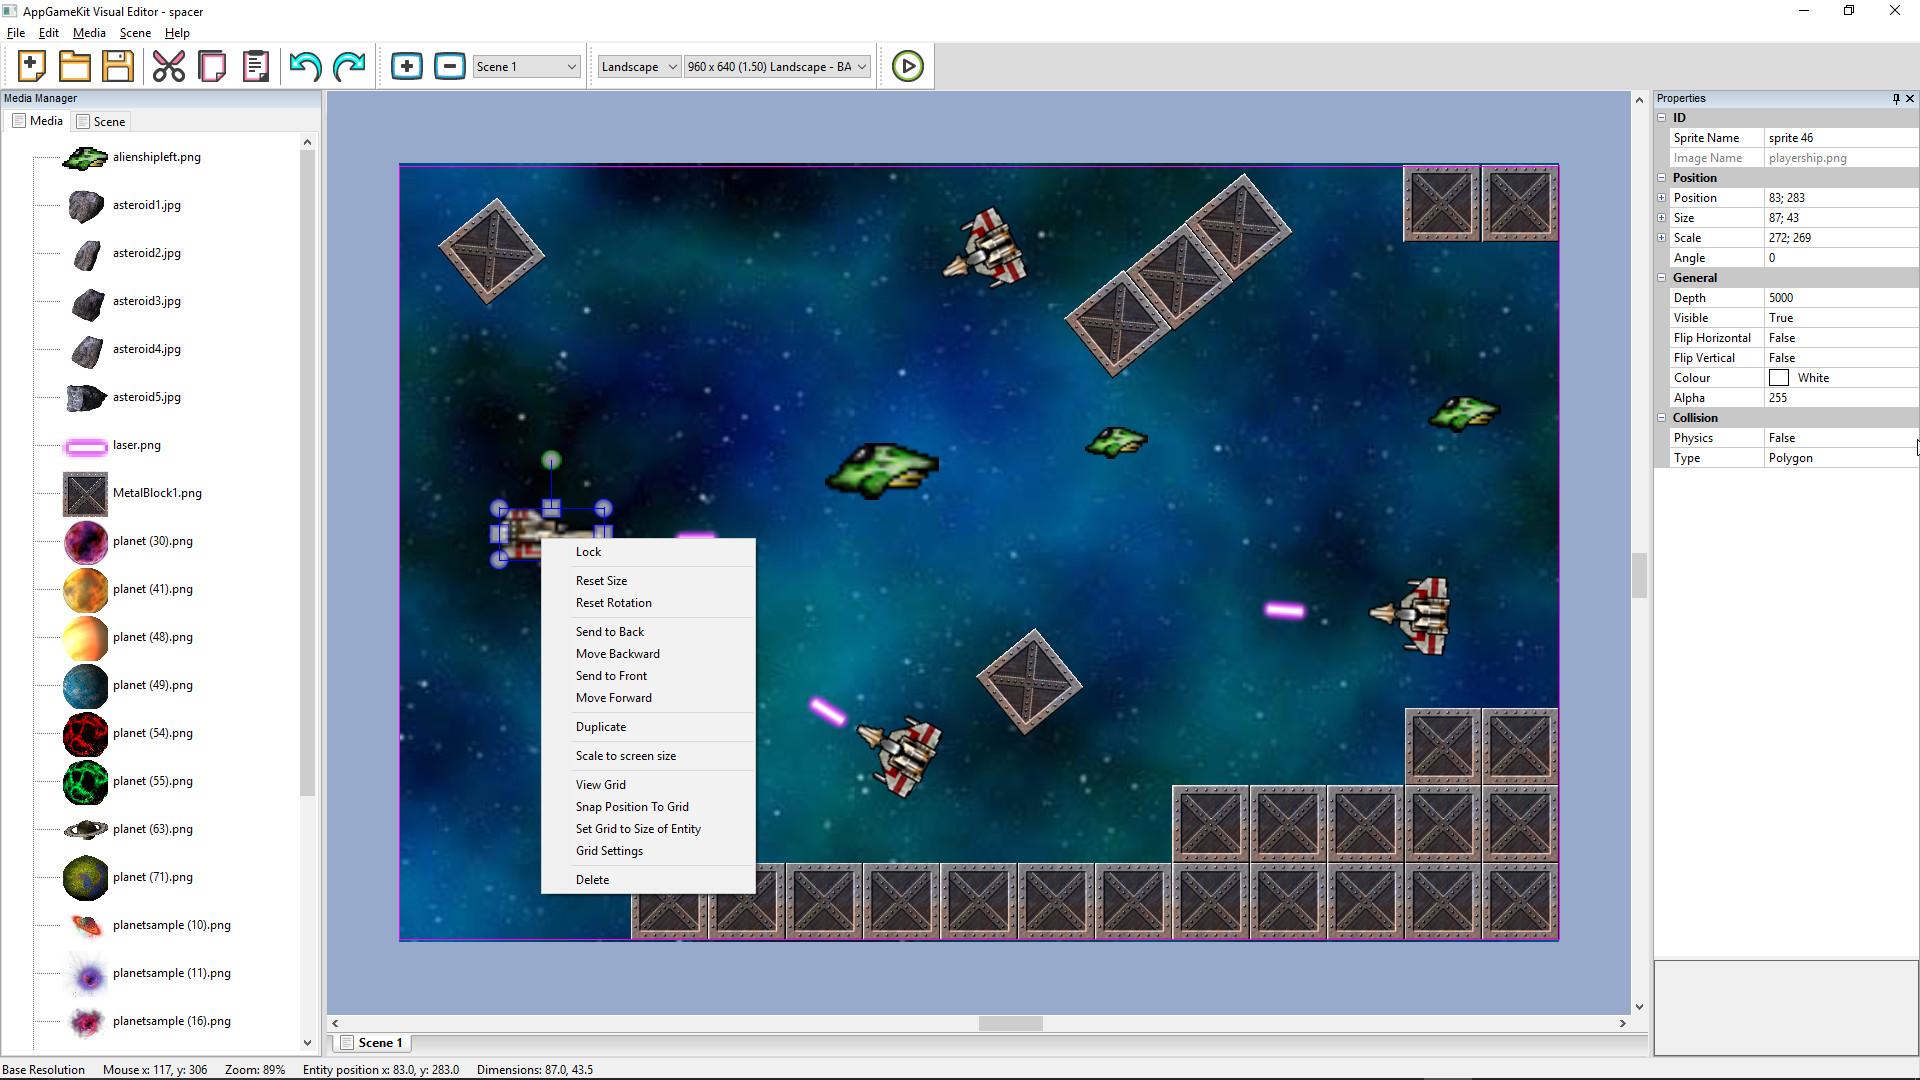Open the sprite Colour swatch picker
Screen dimensions: 1920x1080
1780,377
